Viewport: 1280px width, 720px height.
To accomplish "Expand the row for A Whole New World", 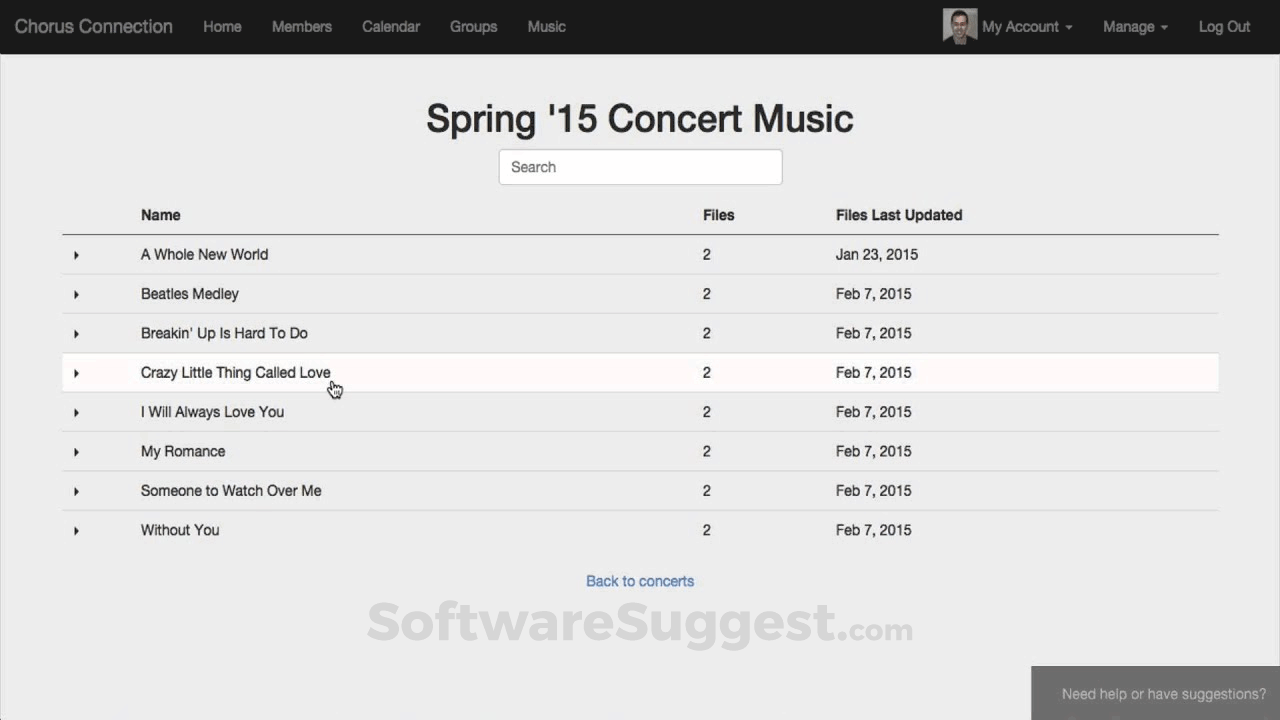I will [x=76, y=255].
